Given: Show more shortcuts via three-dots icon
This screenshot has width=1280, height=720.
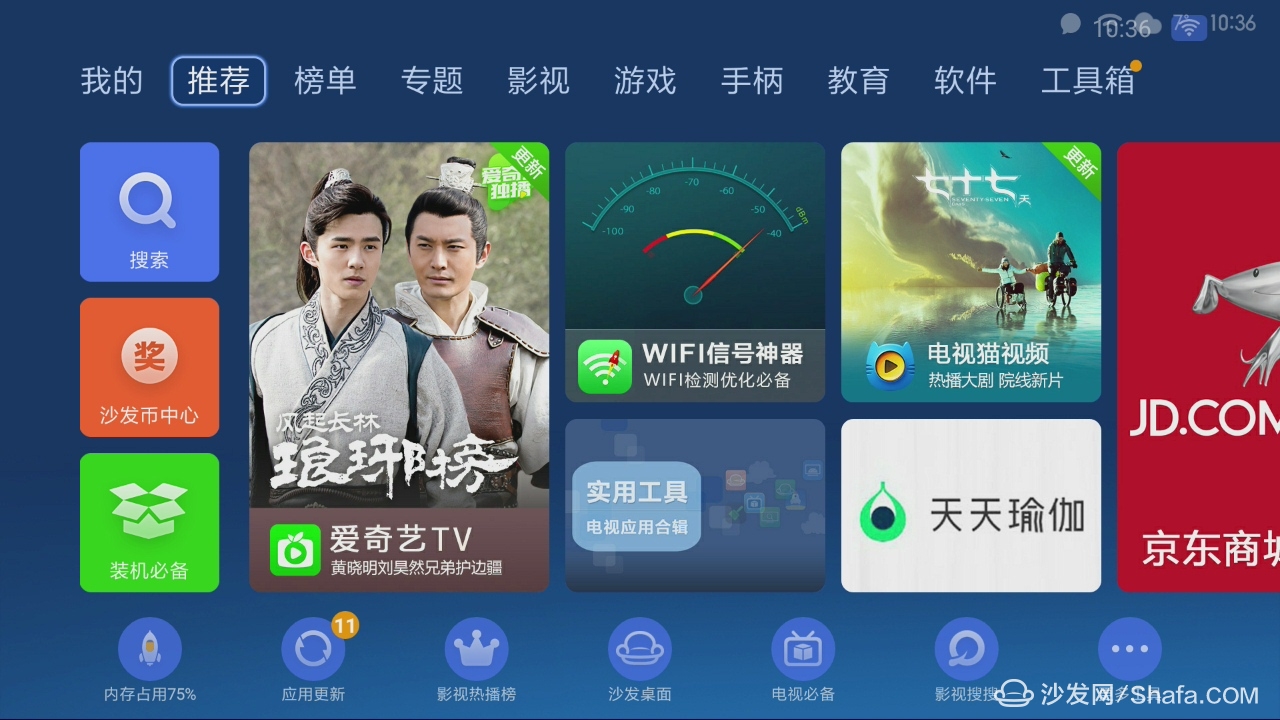Looking at the screenshot, I should (1130, 649).
